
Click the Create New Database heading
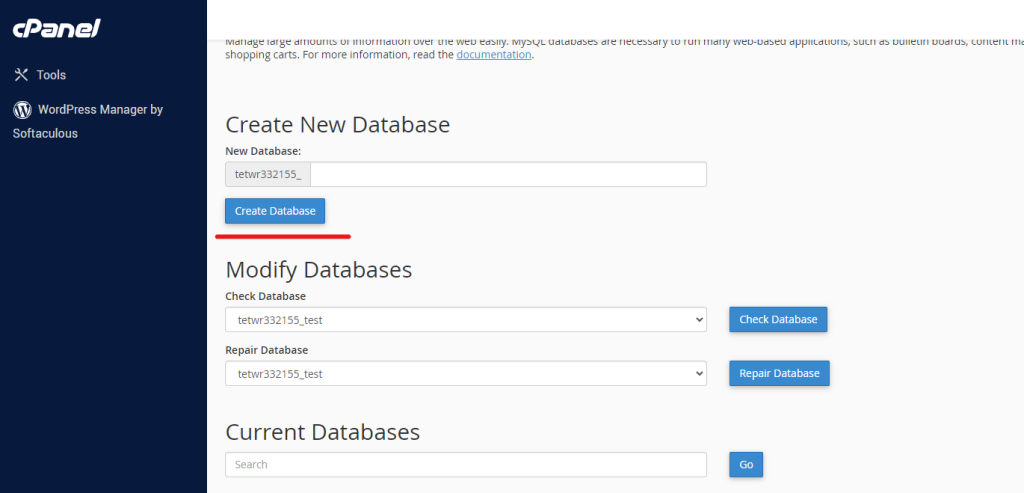pos(337,125)
